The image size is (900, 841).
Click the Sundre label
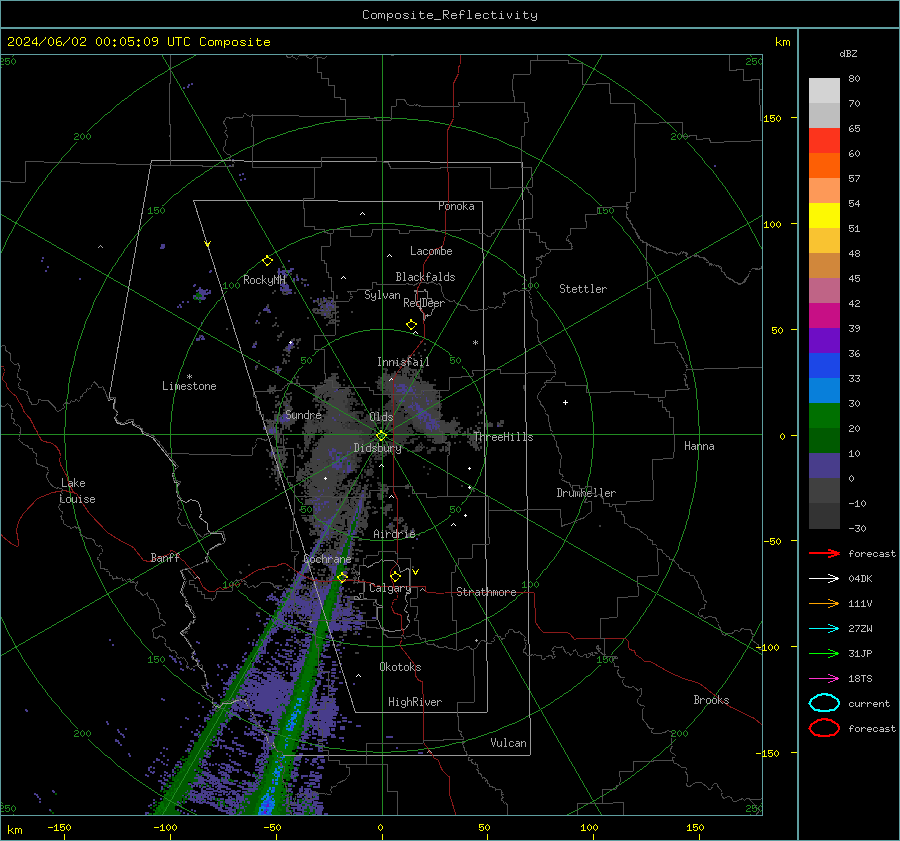tap(303, 415)
